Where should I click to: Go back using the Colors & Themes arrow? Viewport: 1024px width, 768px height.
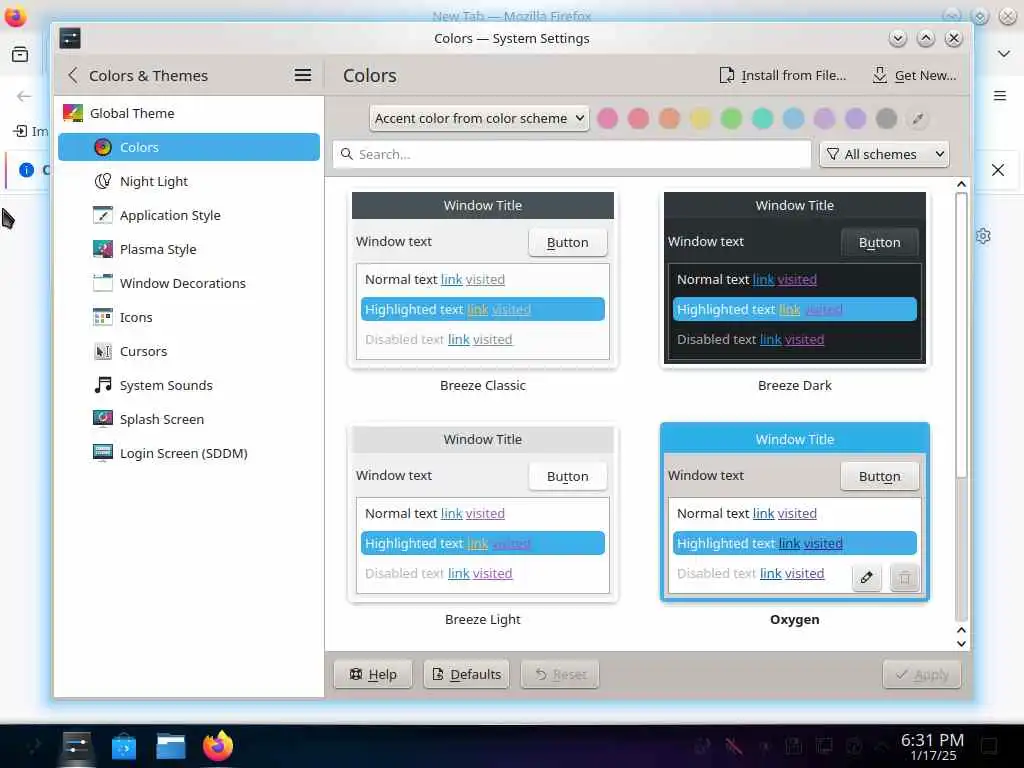(x=73, y=75)
